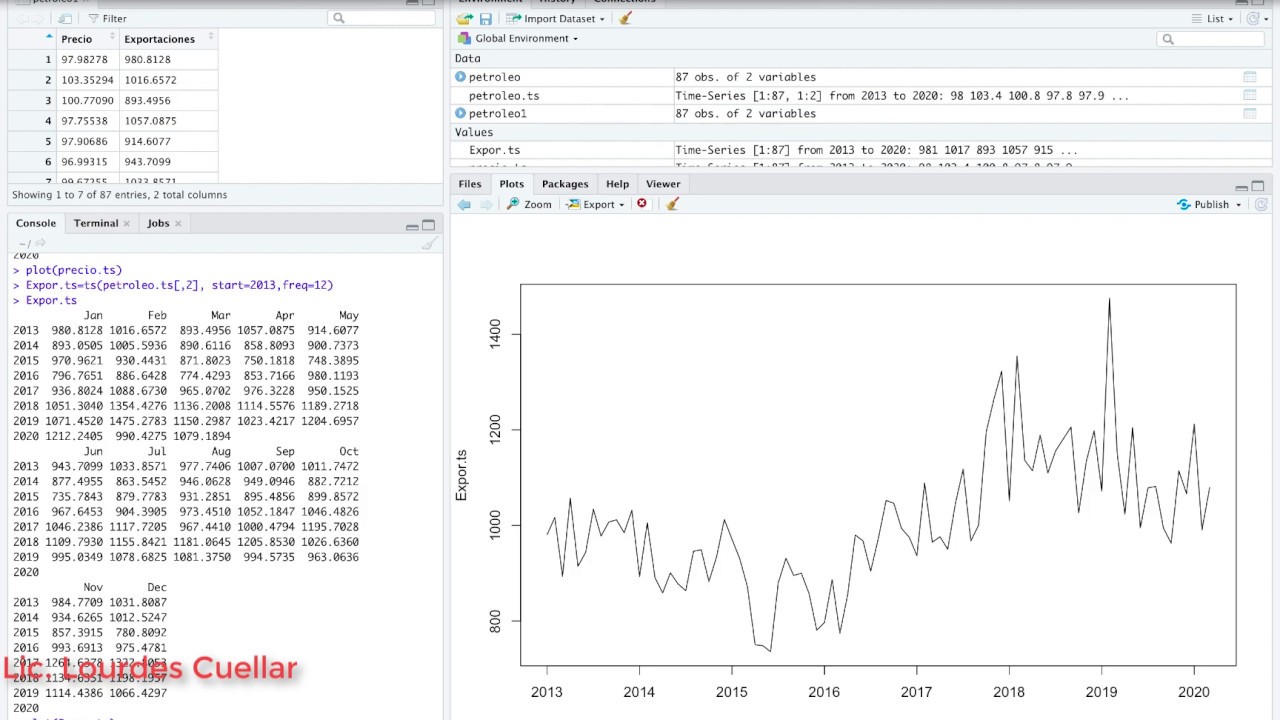The width and height of the screenshot is (1280, 720).
Task: Click the data viewer search field
Action: 380,18
